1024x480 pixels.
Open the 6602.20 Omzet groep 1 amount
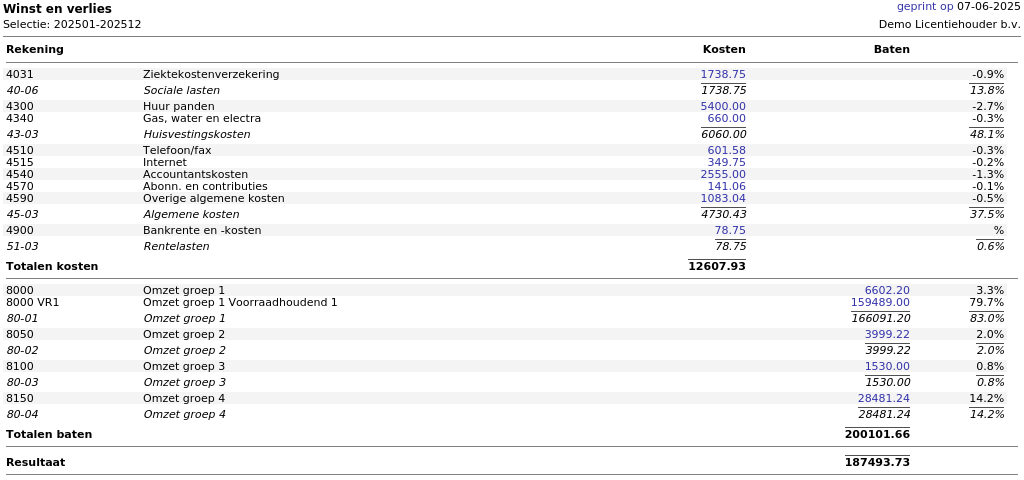click(887, 290)
